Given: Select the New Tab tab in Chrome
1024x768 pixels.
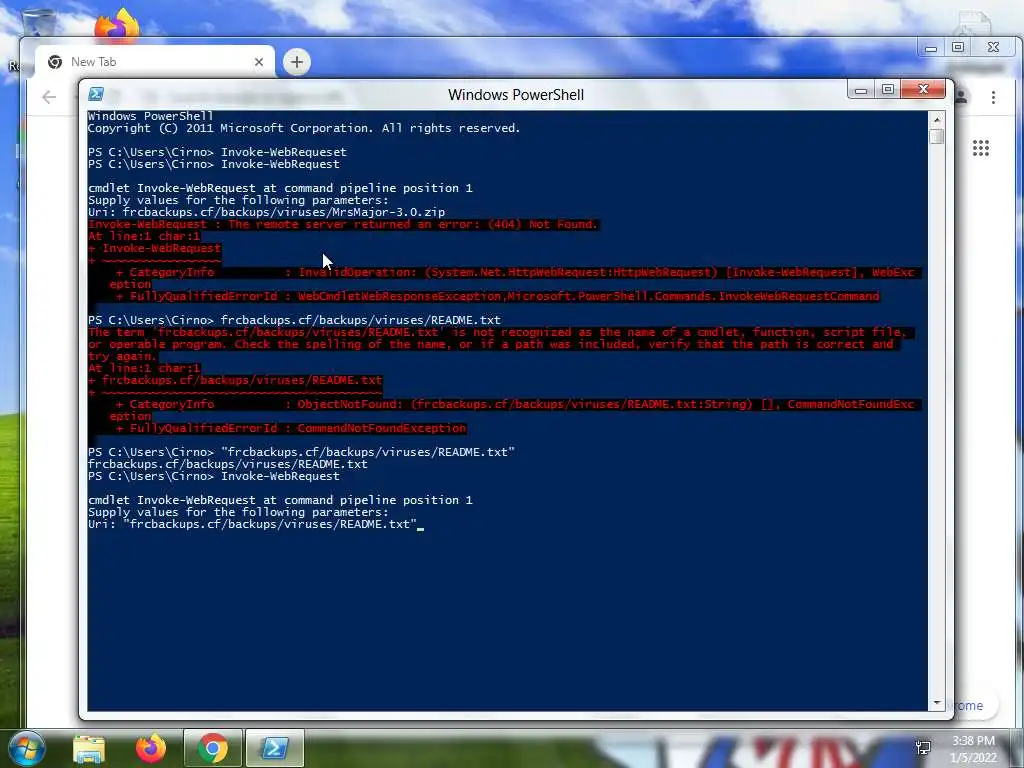Looking at the screenshot, I should (155, 62).
